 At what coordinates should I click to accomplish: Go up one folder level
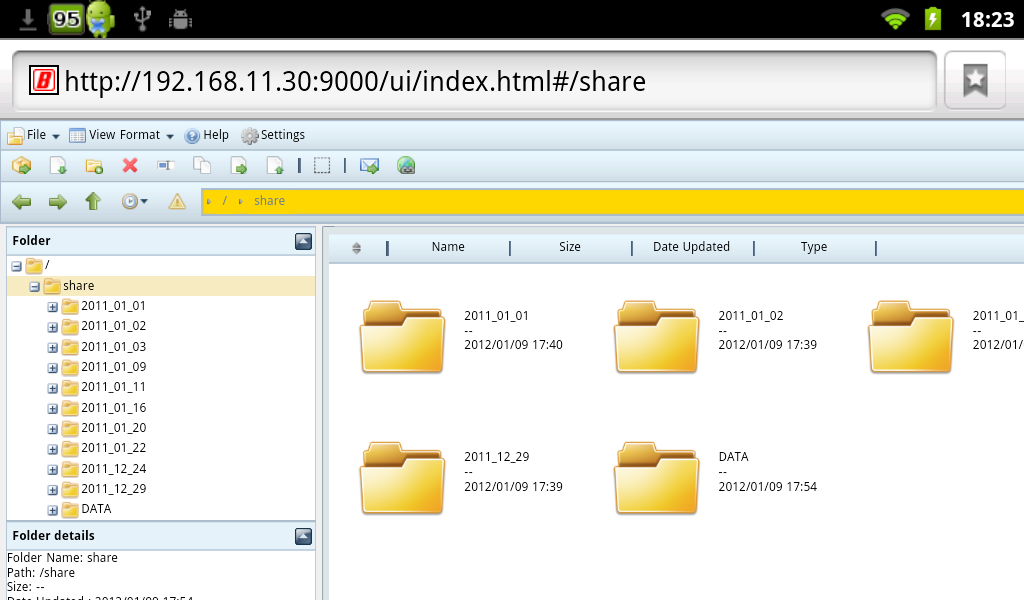93,201
